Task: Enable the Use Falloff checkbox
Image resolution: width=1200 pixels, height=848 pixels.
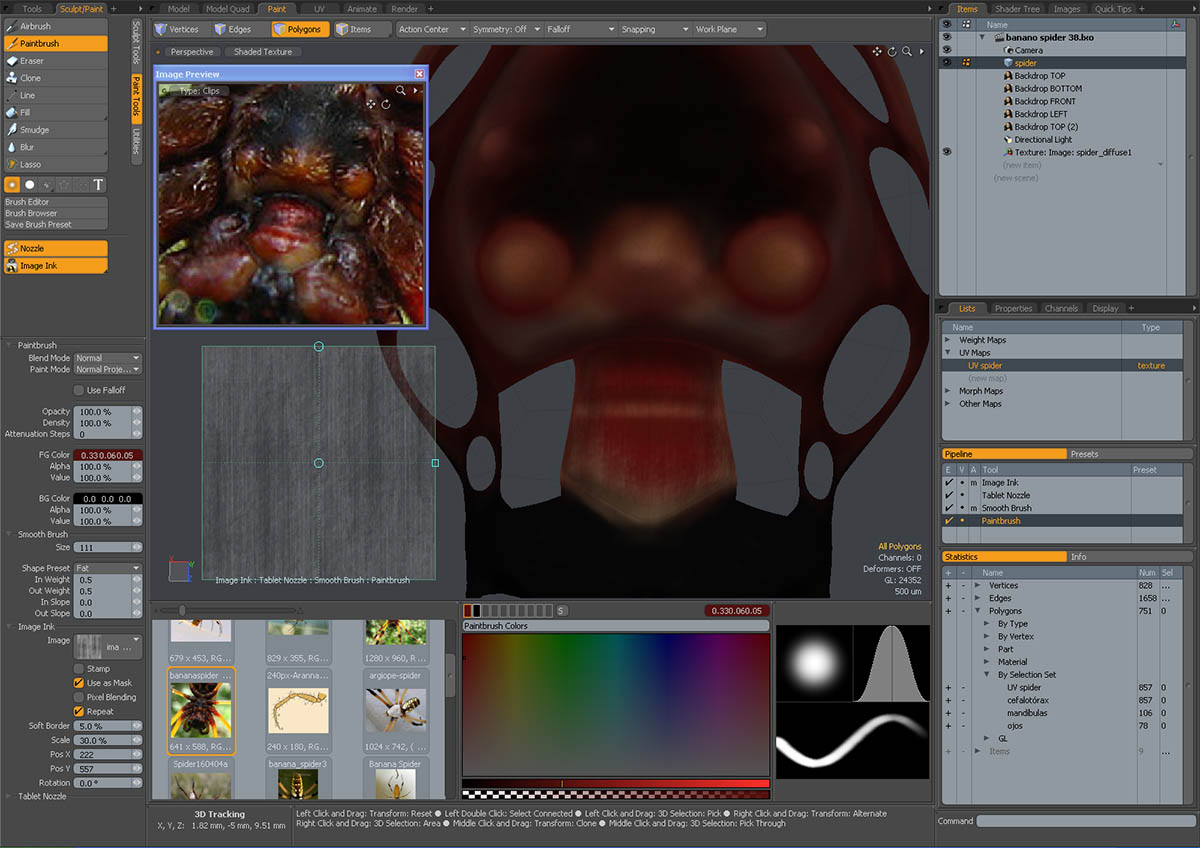Action: (x=79, y=390)
